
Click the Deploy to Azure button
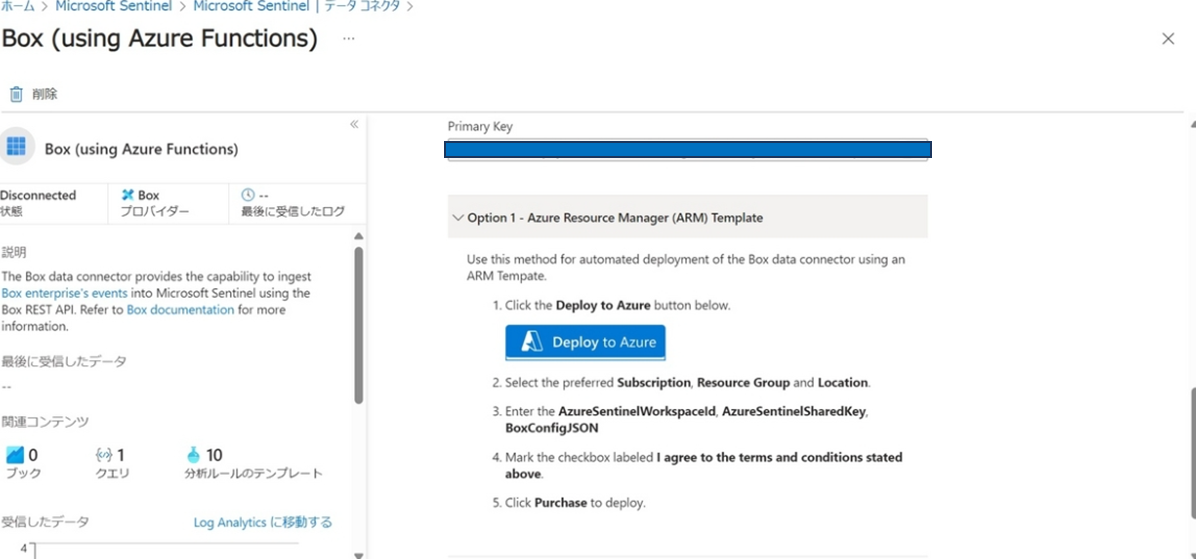[585, 342]
